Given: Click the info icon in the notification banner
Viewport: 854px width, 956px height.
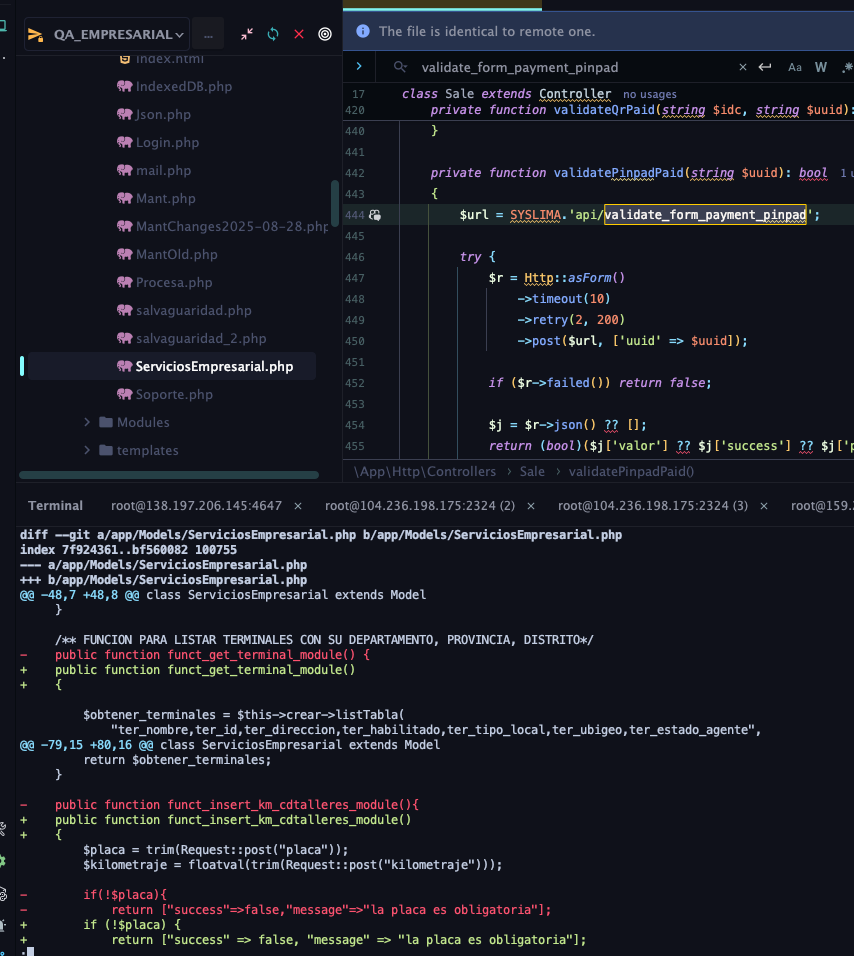Looking at the screenshot, I should (362, 31).
